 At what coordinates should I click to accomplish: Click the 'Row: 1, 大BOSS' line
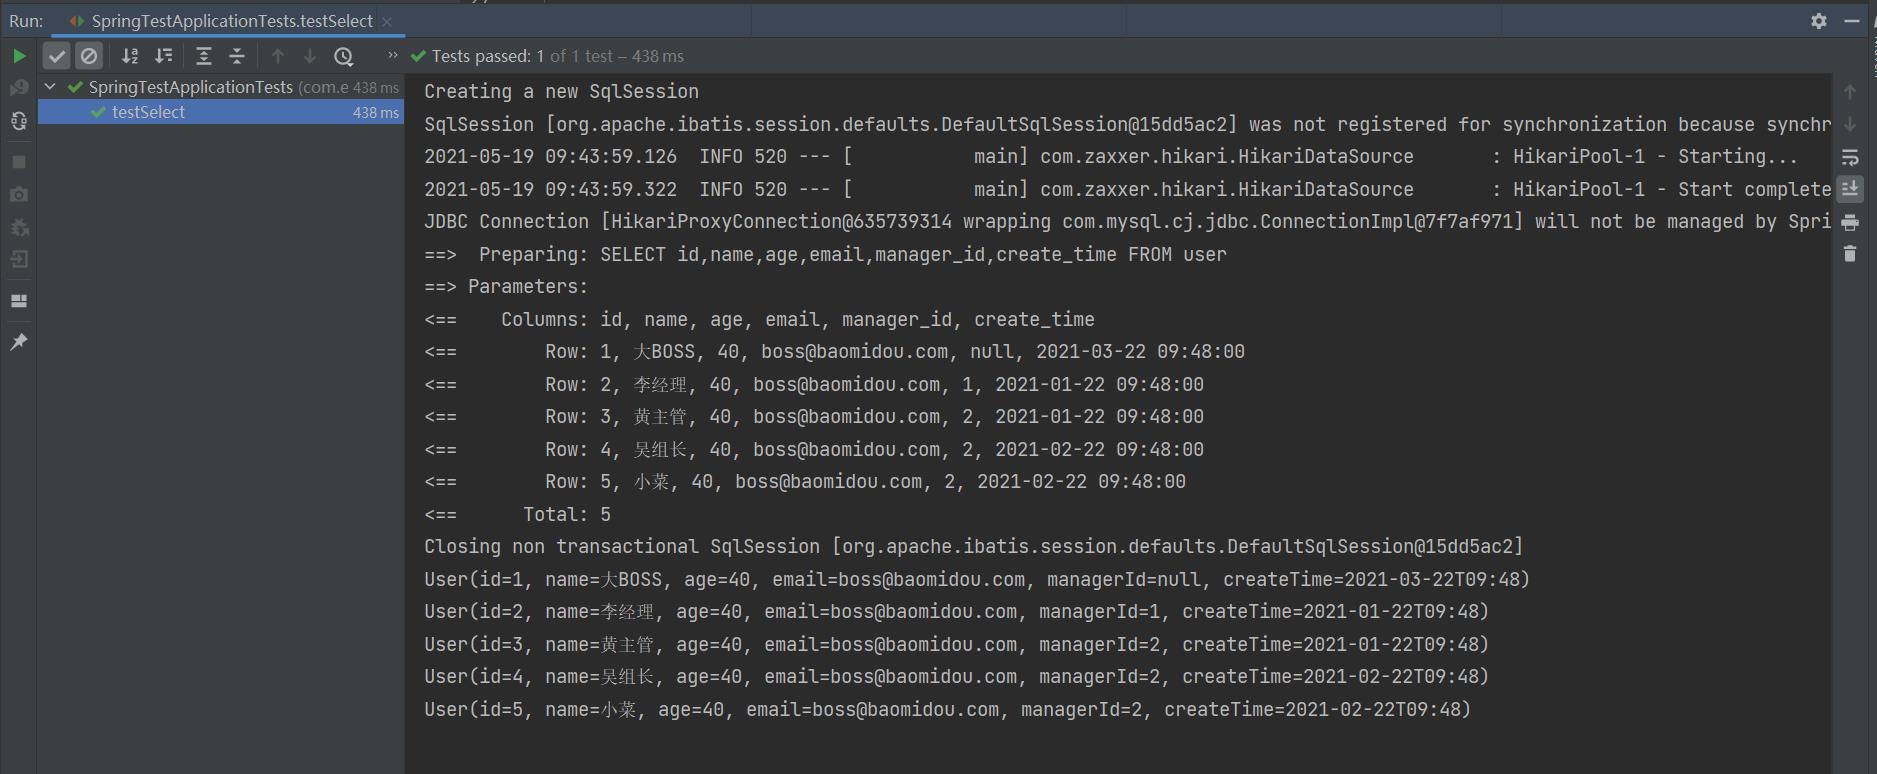[x=834, y=352]
